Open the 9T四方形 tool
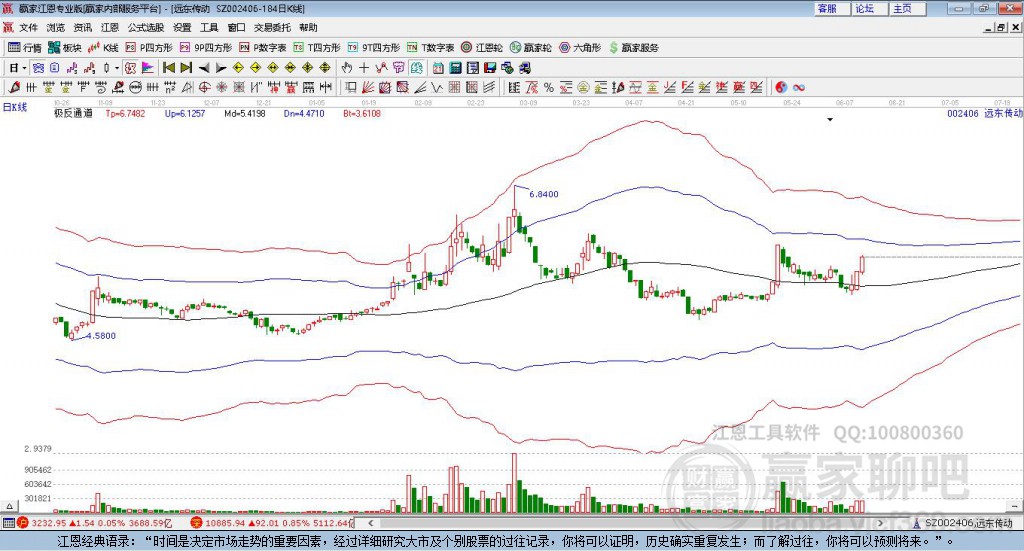 [x=374, y=48]
